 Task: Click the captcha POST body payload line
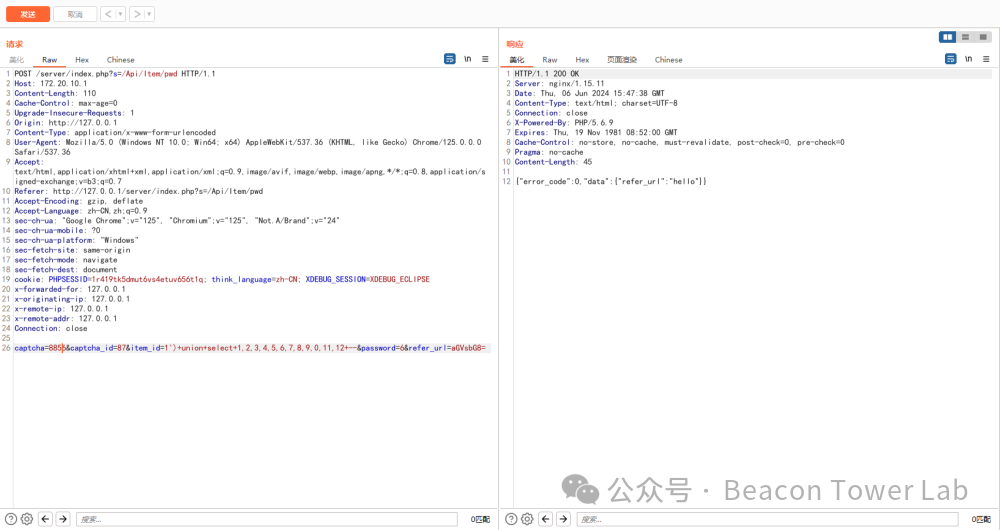[x=250, y=348]
